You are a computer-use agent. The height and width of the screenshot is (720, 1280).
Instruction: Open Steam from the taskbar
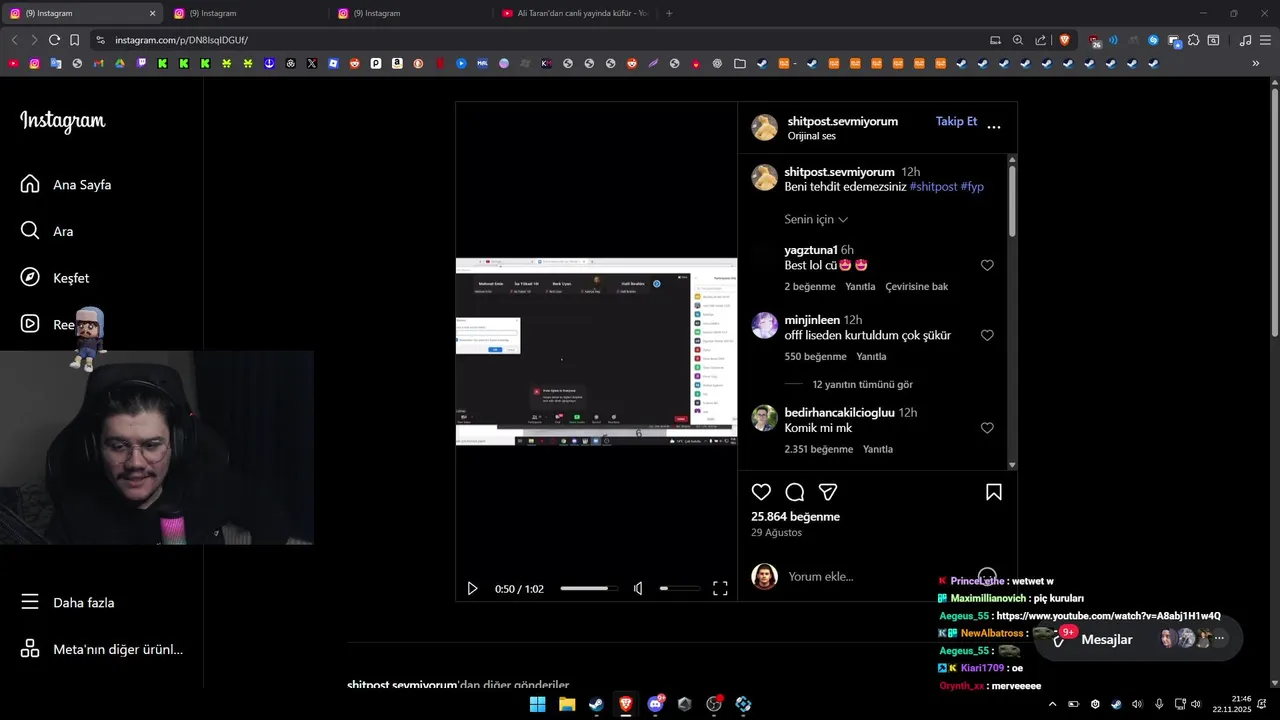(x=596, y=704)
